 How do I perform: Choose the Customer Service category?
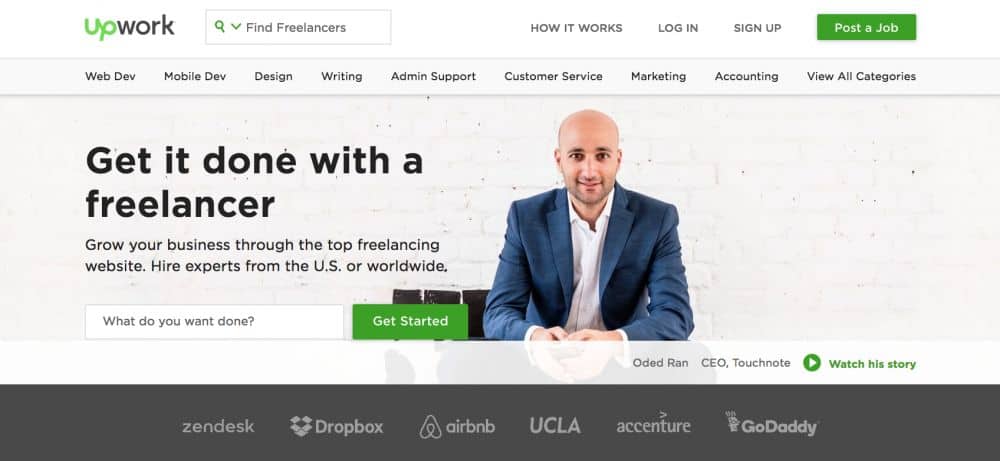coord(554,76)
